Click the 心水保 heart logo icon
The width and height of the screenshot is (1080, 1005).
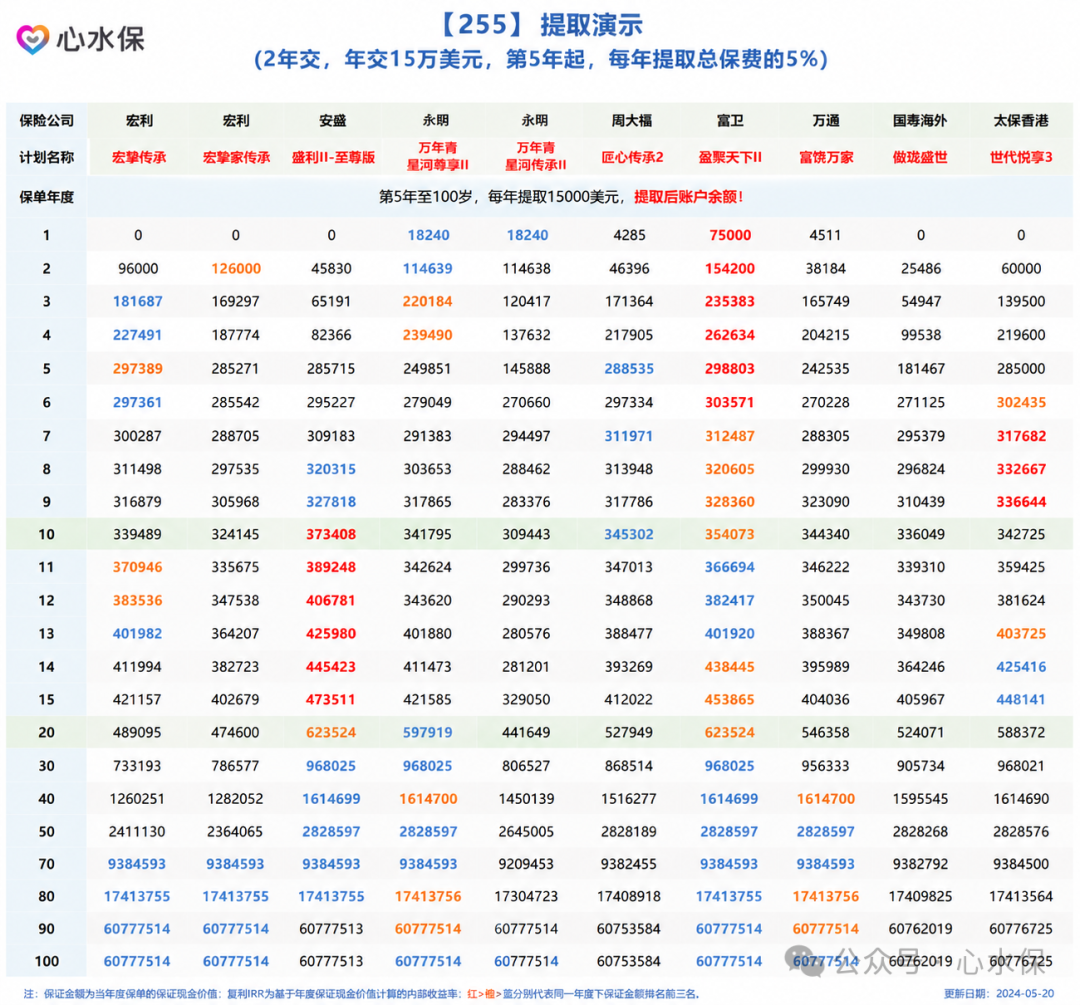[x=32, y=39]
